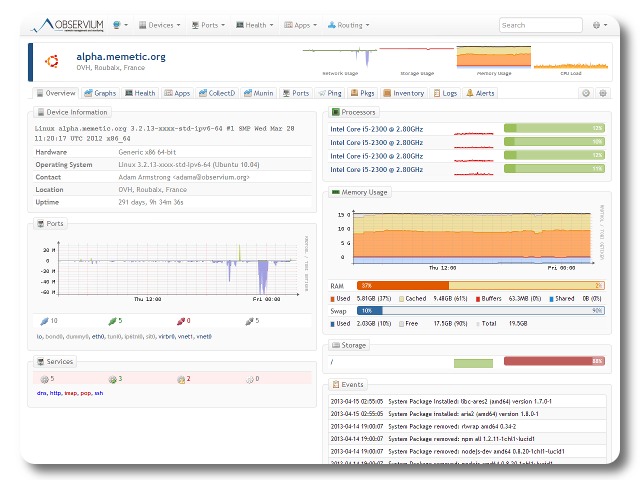
Task: Open the settings gear menu in navbar
Action: [600, 25]
